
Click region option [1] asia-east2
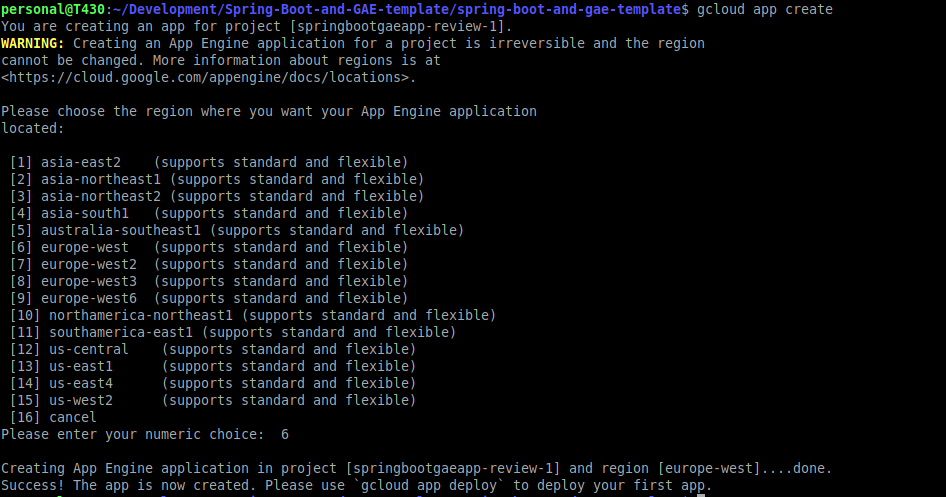tap(209, 162)
